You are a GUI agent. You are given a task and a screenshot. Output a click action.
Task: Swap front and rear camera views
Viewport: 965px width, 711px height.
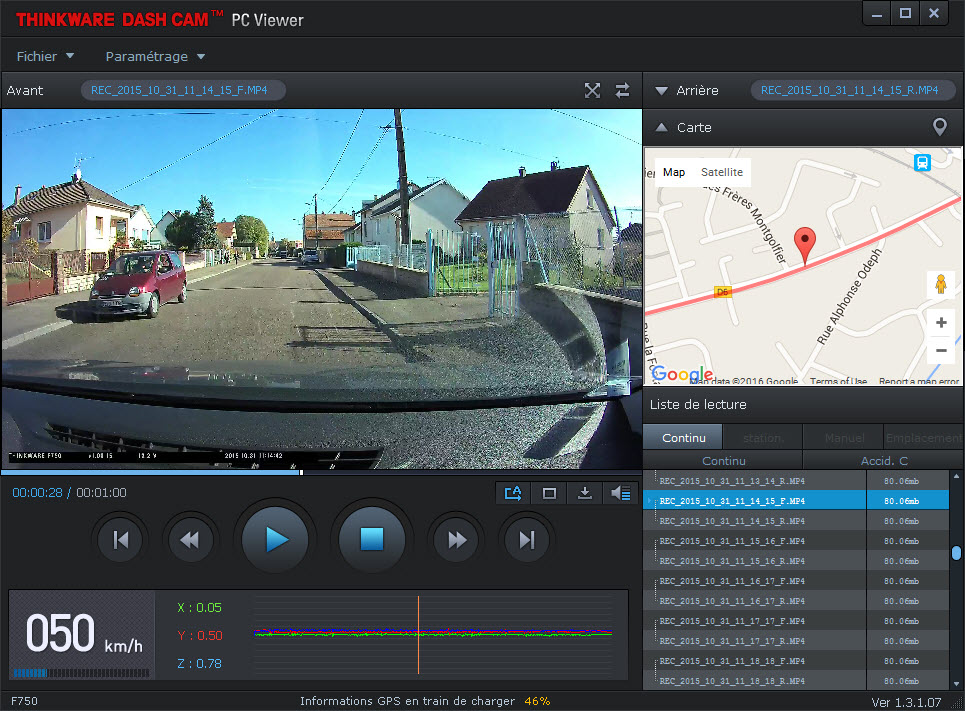[623, 90]
